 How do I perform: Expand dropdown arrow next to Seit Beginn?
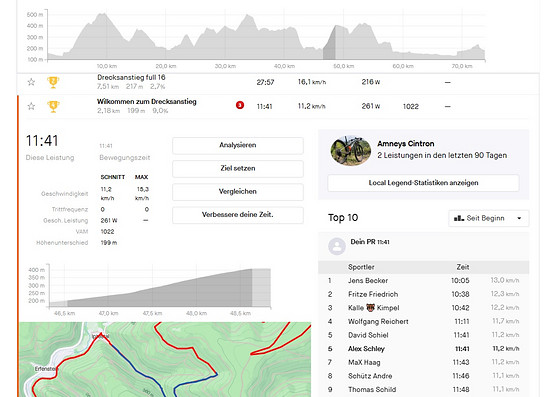(519, 218)
